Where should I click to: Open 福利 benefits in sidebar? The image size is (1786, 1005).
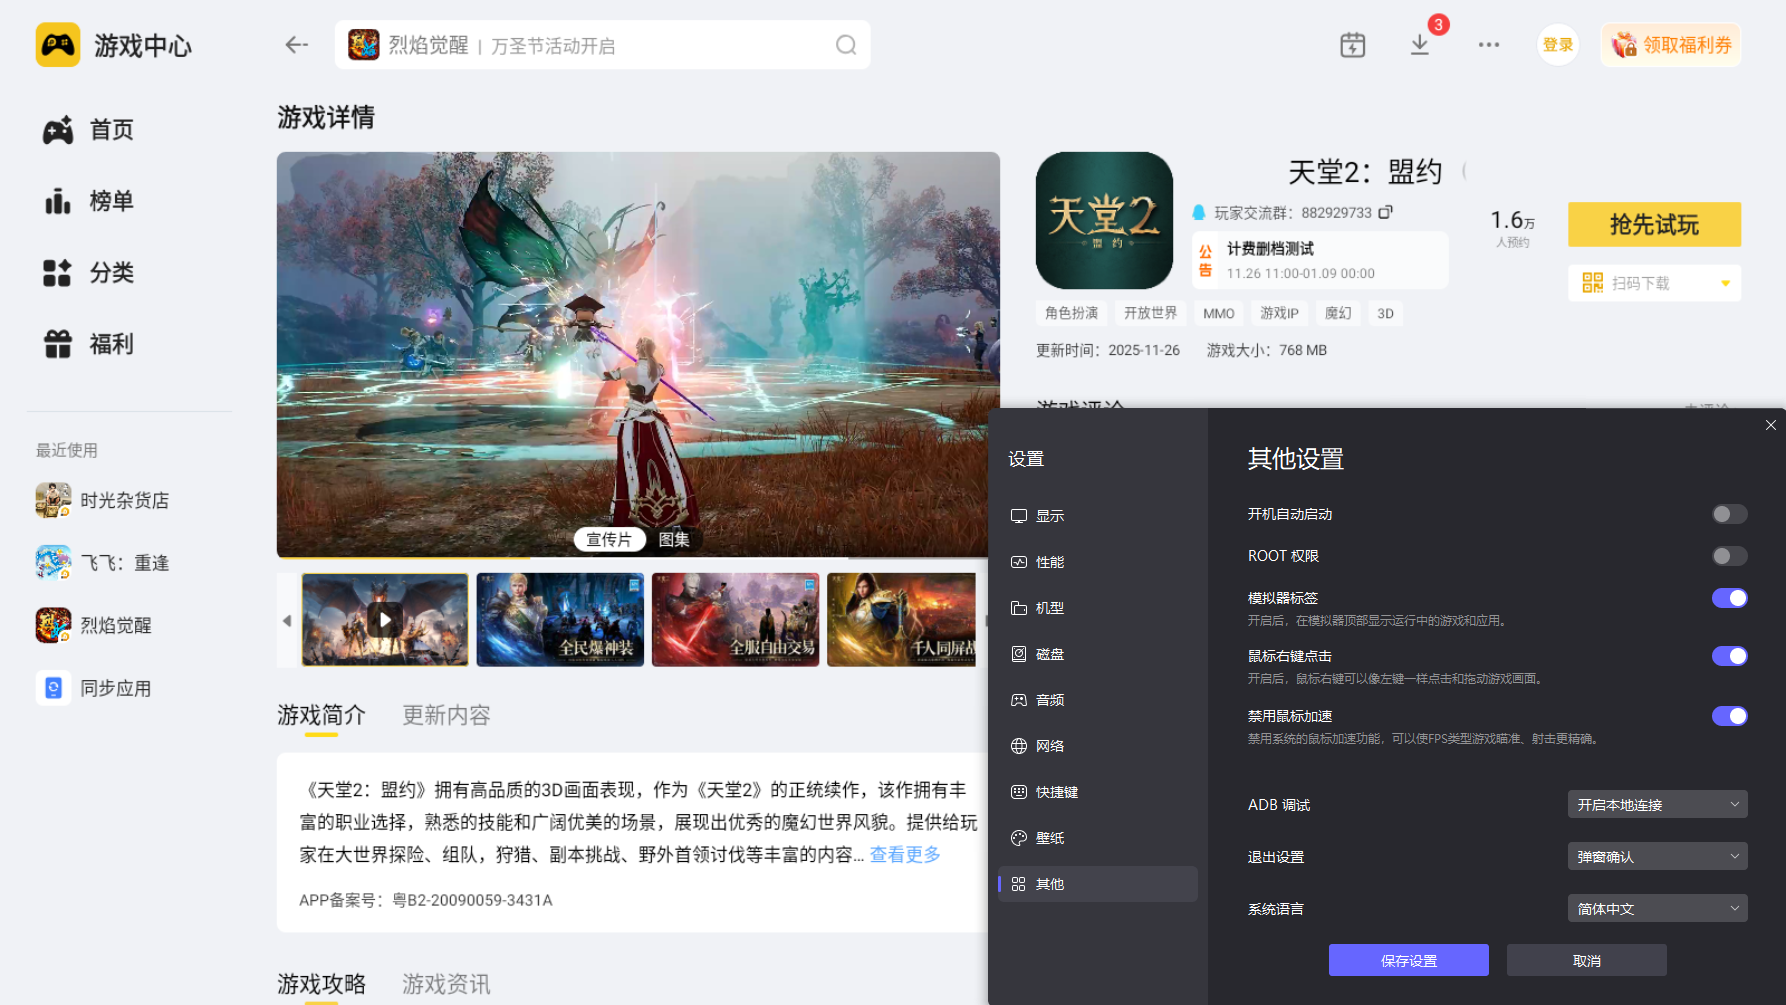88,344
